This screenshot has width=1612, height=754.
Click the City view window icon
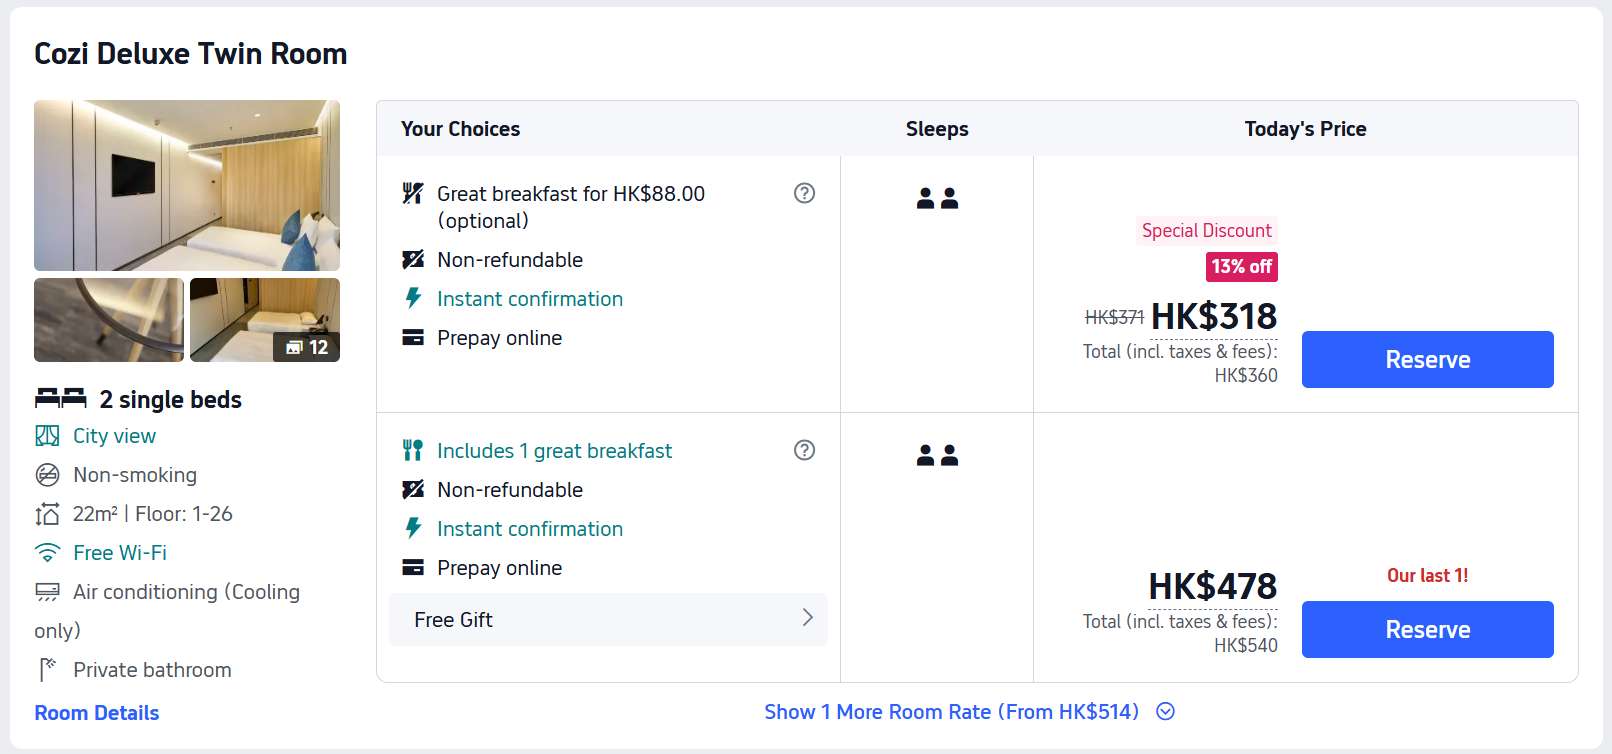[x=47, y=436]
